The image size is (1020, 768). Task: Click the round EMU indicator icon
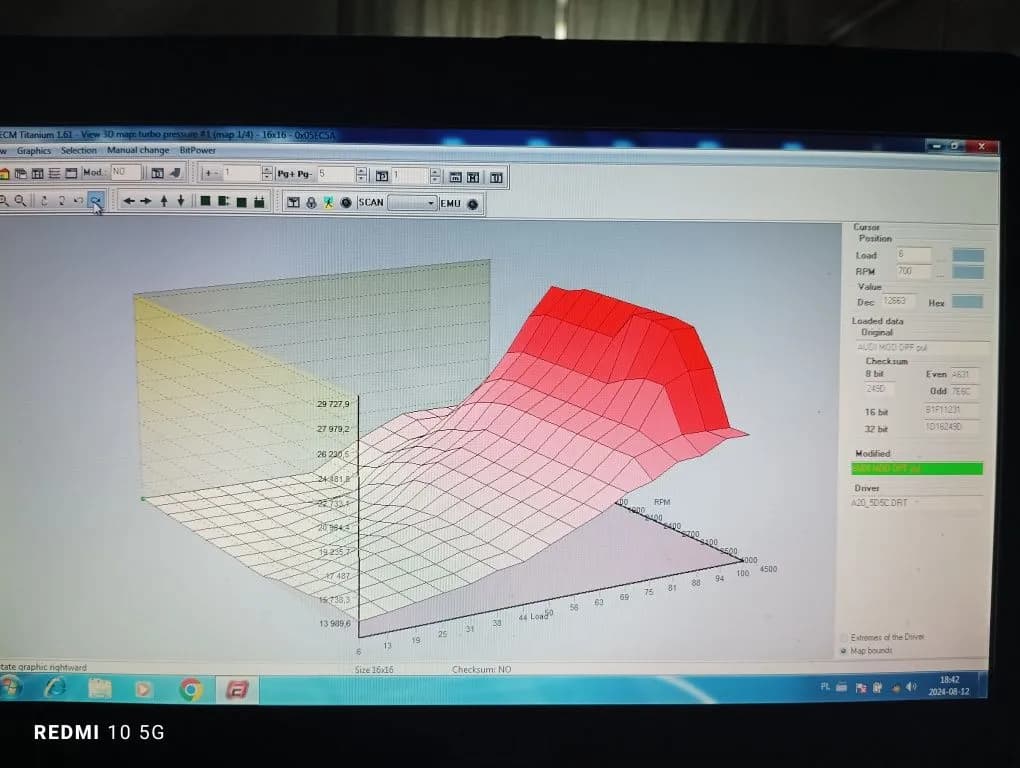click(472, 204)
